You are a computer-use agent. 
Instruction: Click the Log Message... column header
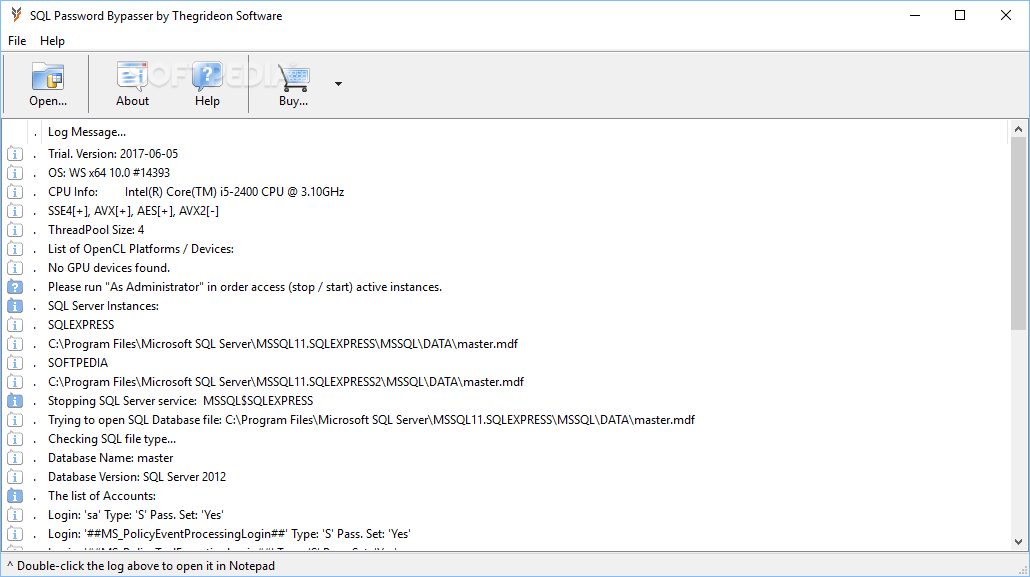coord(87,132)
